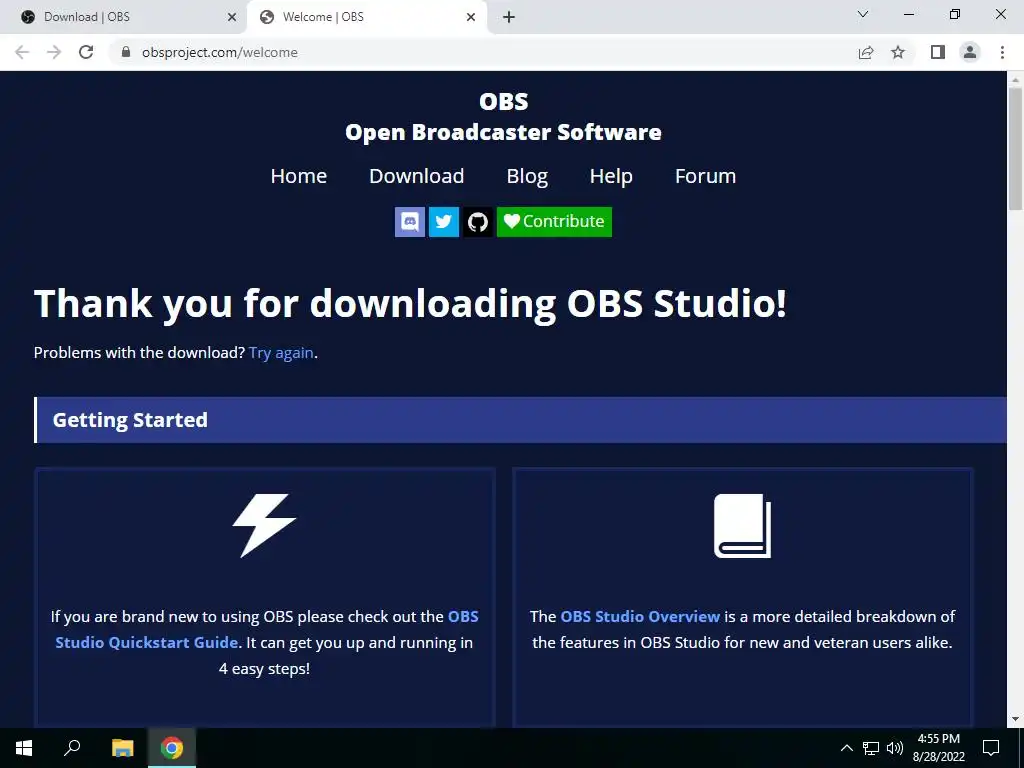The image size is (1024, 768).
Task: Open a new browser tab
Action: (x=509, y=17)
